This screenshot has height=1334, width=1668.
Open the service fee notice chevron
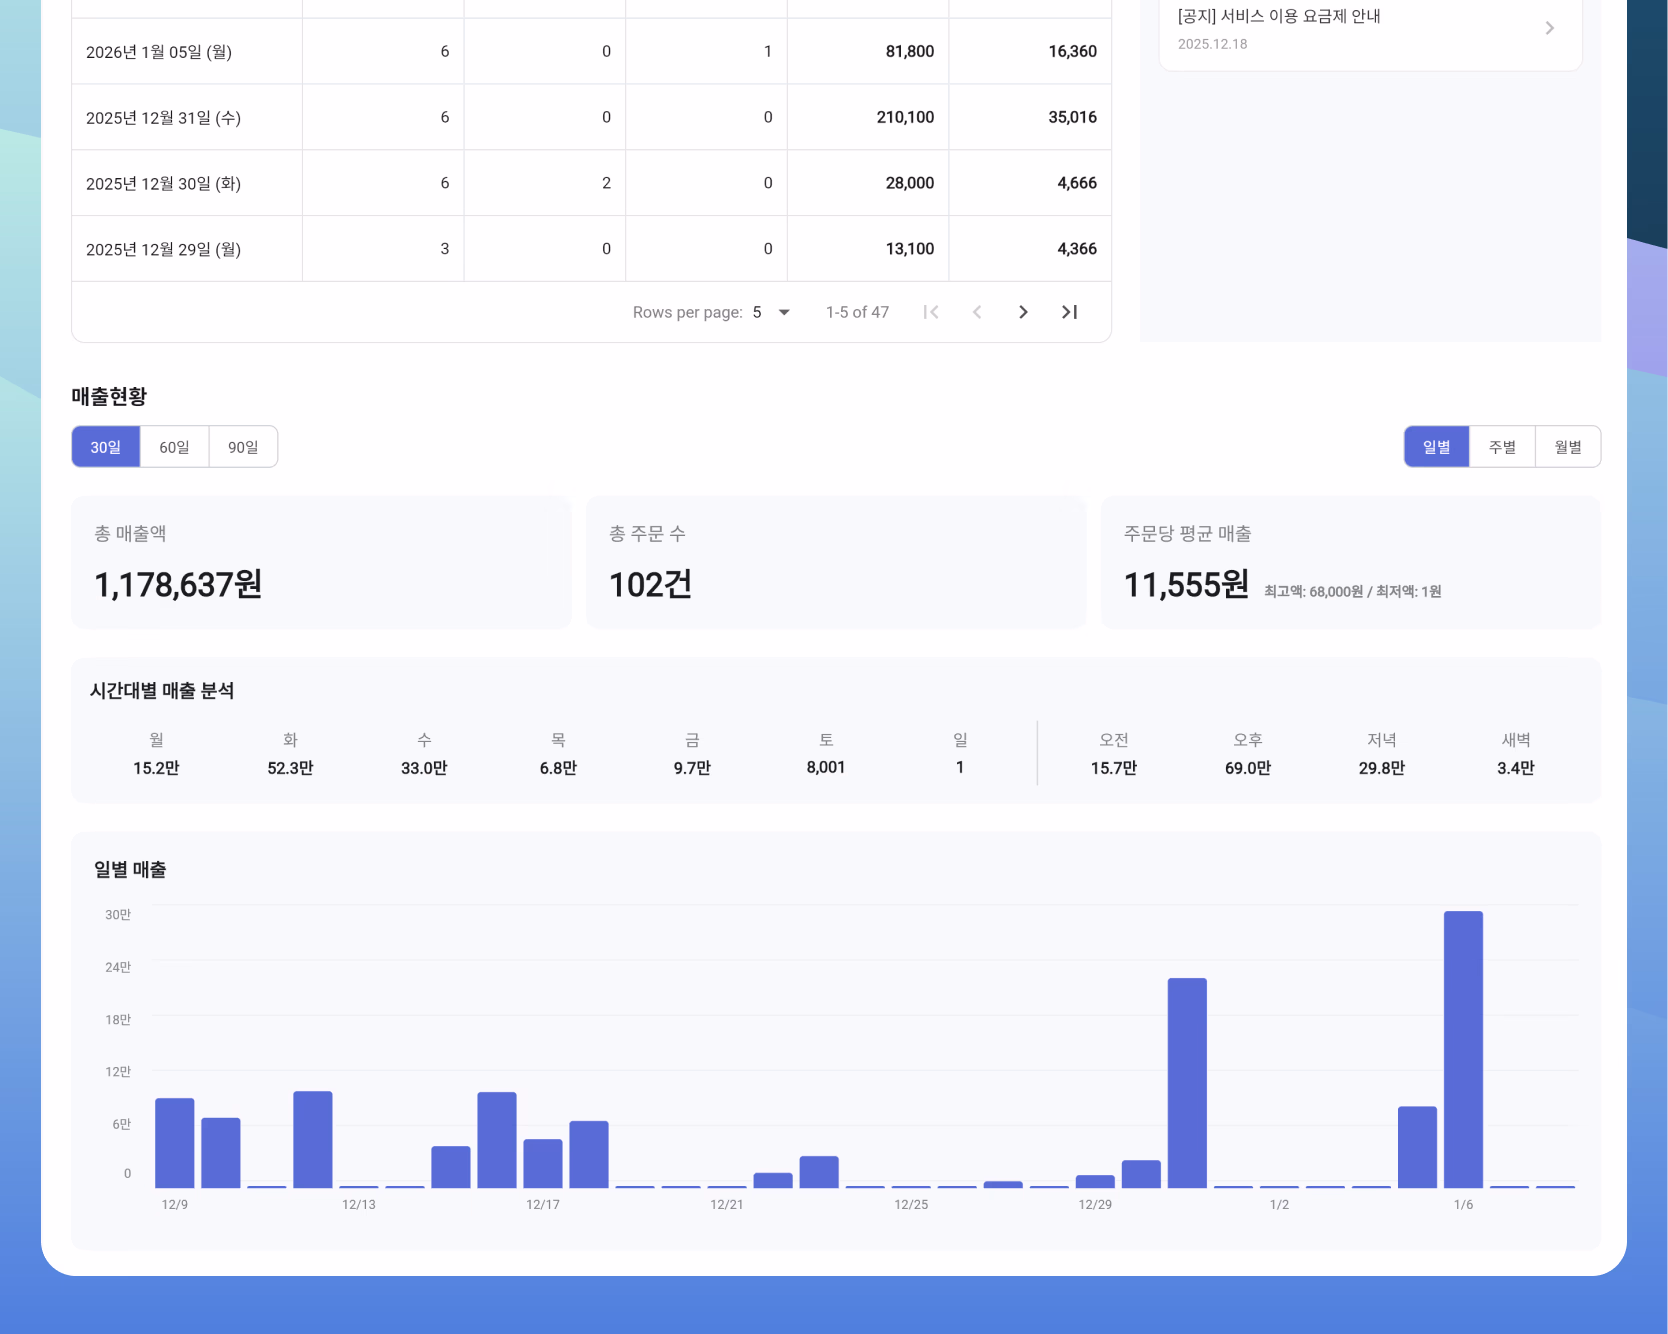[x=1549, y=28]
